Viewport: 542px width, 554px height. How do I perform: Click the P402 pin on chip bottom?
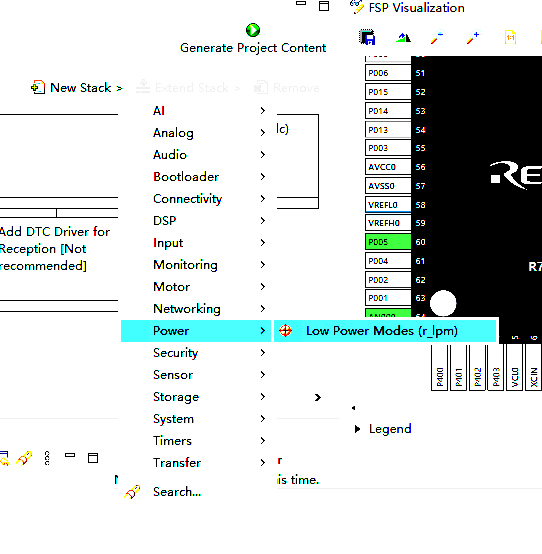point(477,368)
